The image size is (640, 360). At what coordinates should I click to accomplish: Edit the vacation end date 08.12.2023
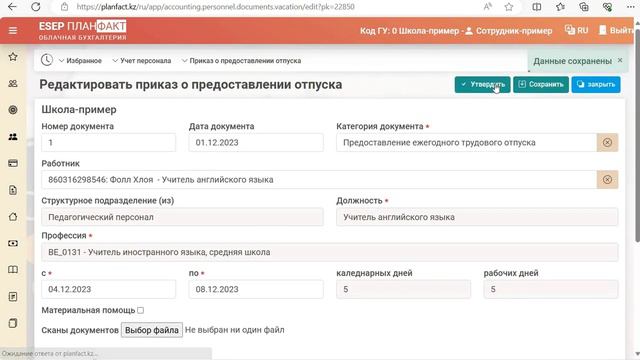point(256,289)
